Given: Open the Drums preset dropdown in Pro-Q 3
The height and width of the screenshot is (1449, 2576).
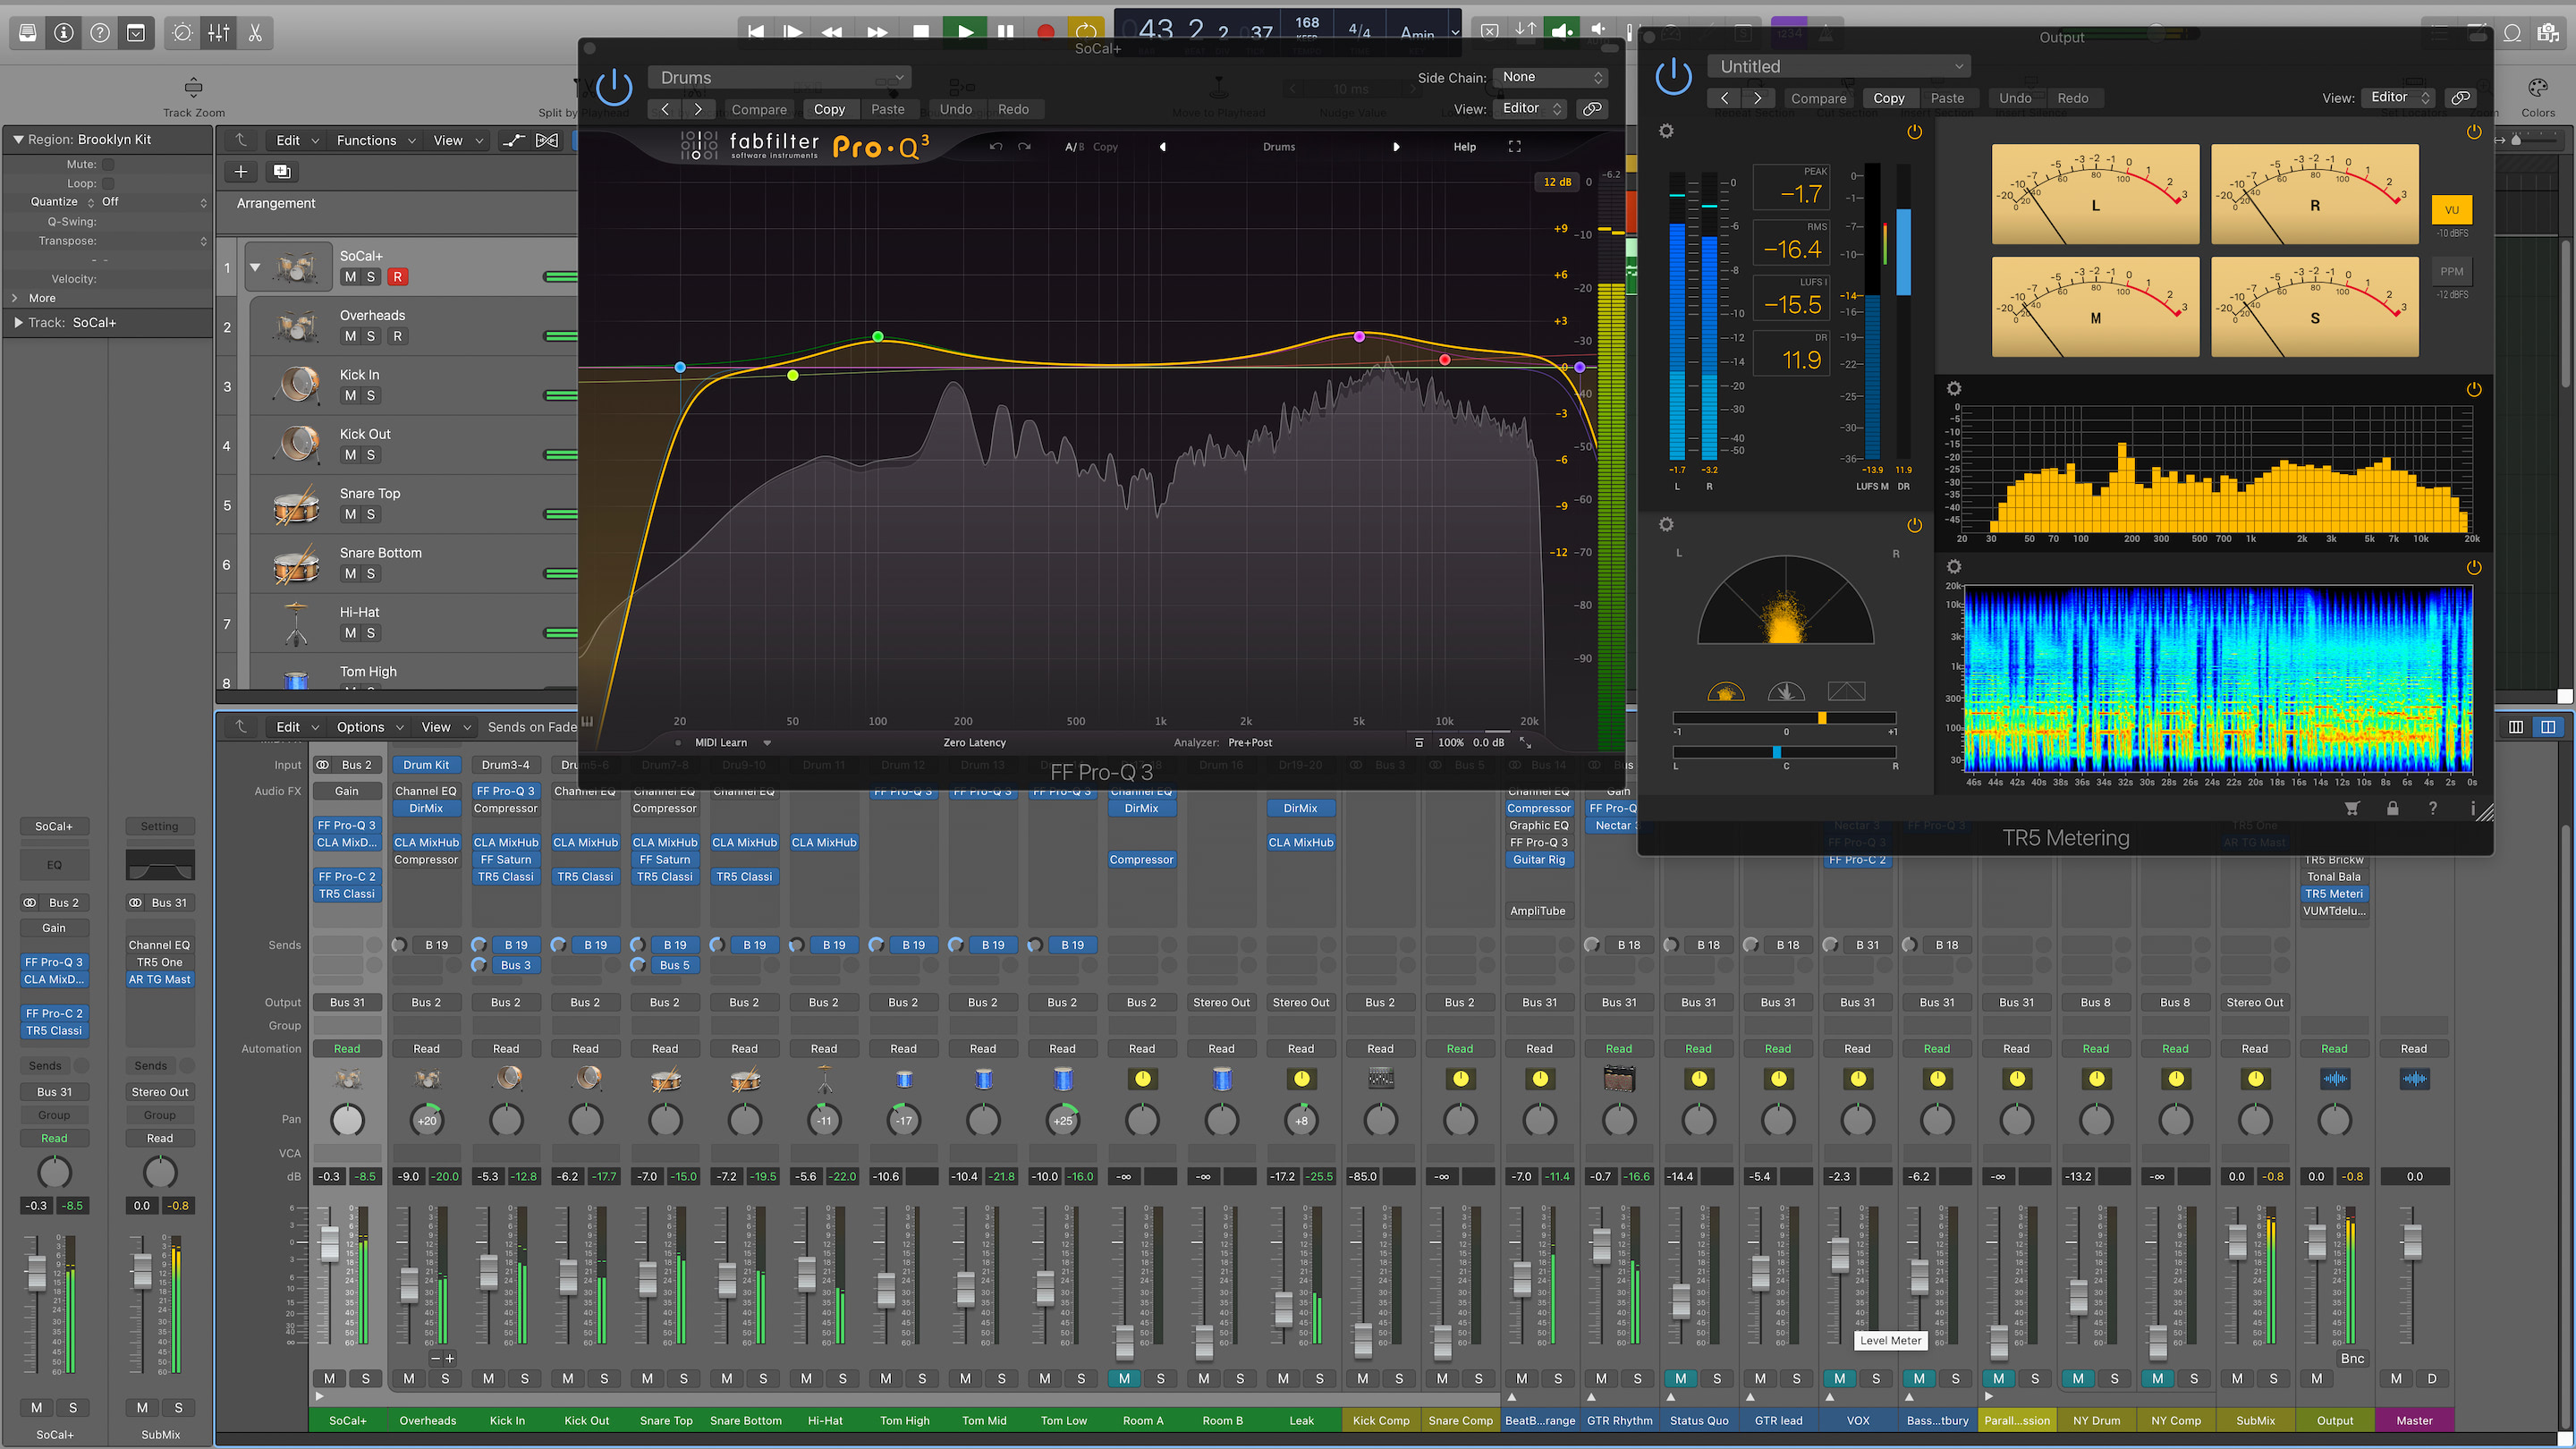Looking at the screenshot, I should 780,78.
